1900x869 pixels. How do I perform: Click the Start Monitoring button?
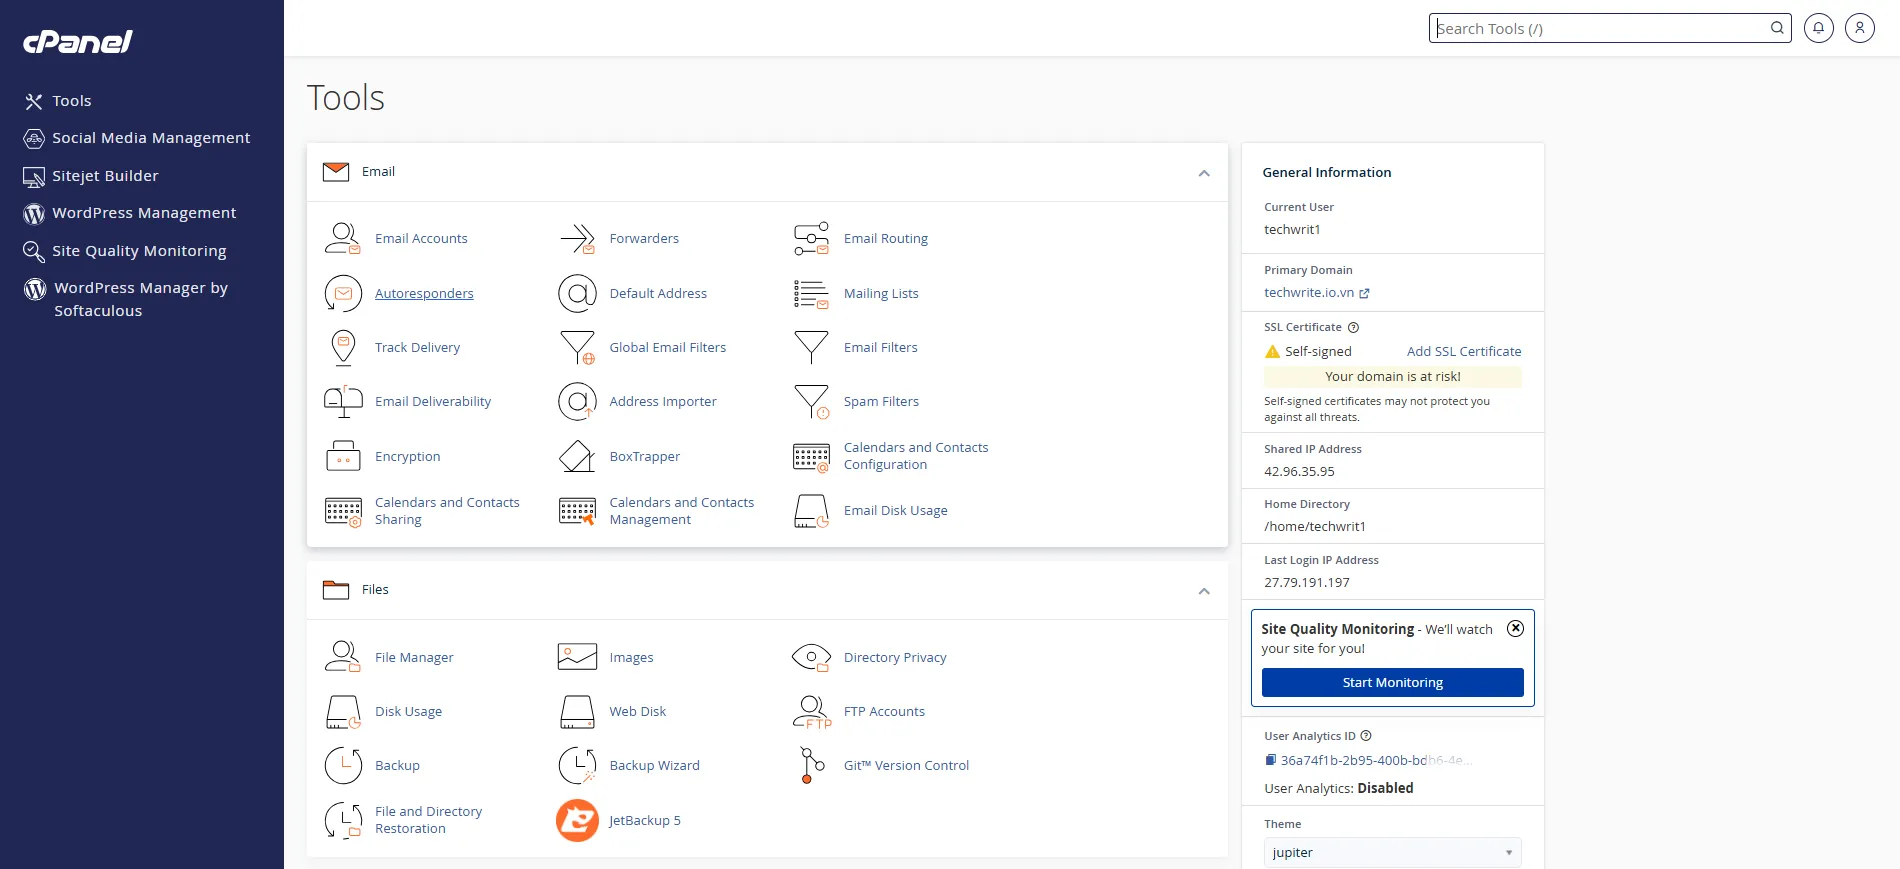(x=1392, y=682)
